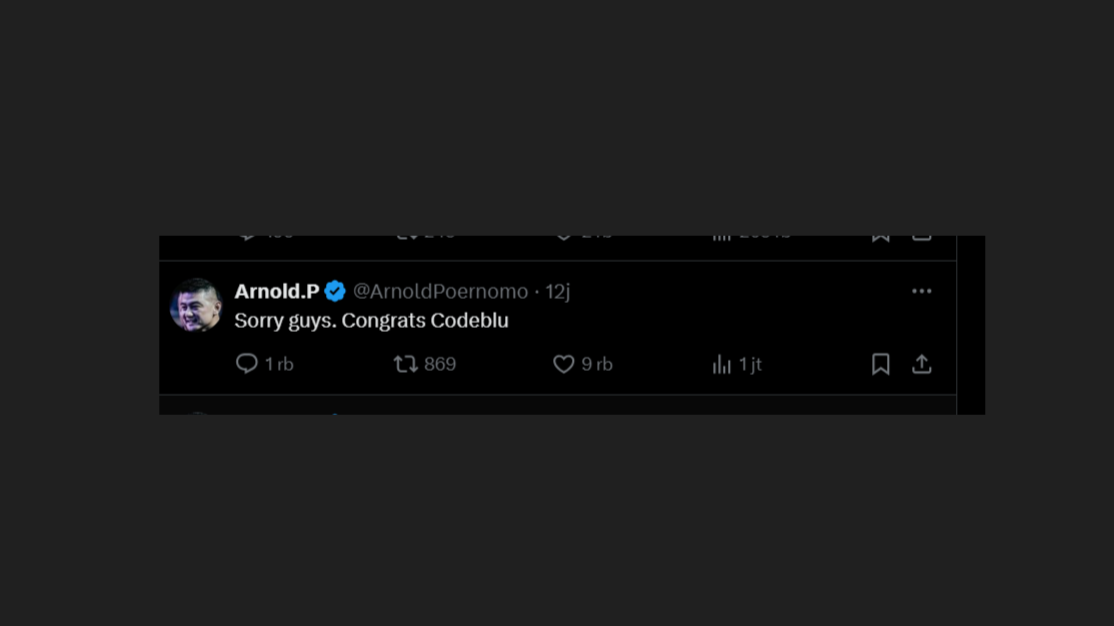Bookmark the partially visible tweet above
This screenshot has height=626, width=1114.
click(x=880, y=237)
